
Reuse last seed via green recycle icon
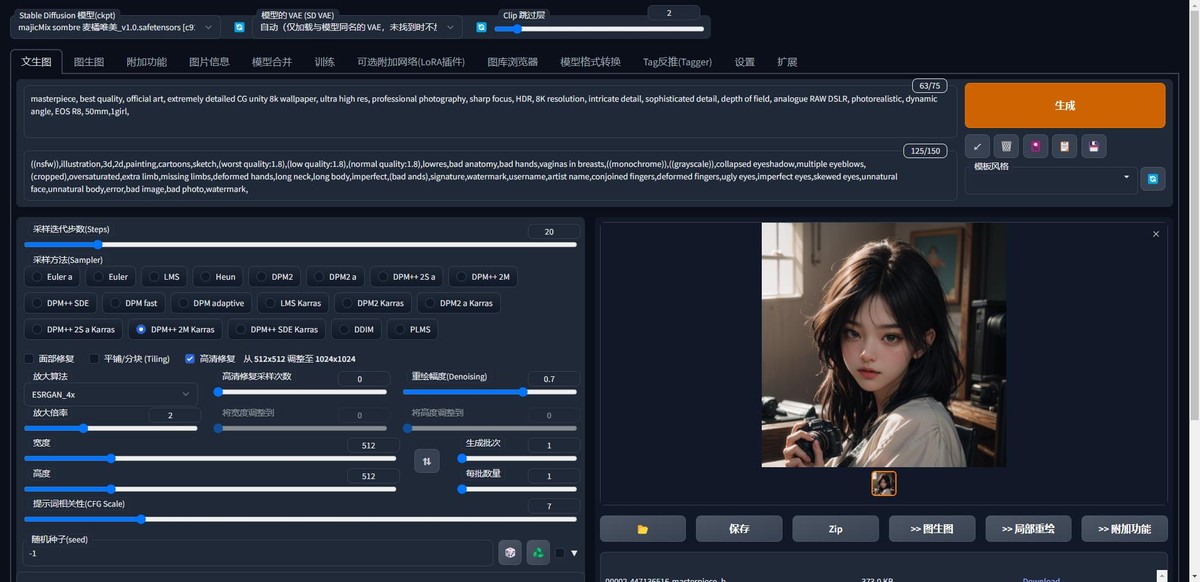(538, 552)
